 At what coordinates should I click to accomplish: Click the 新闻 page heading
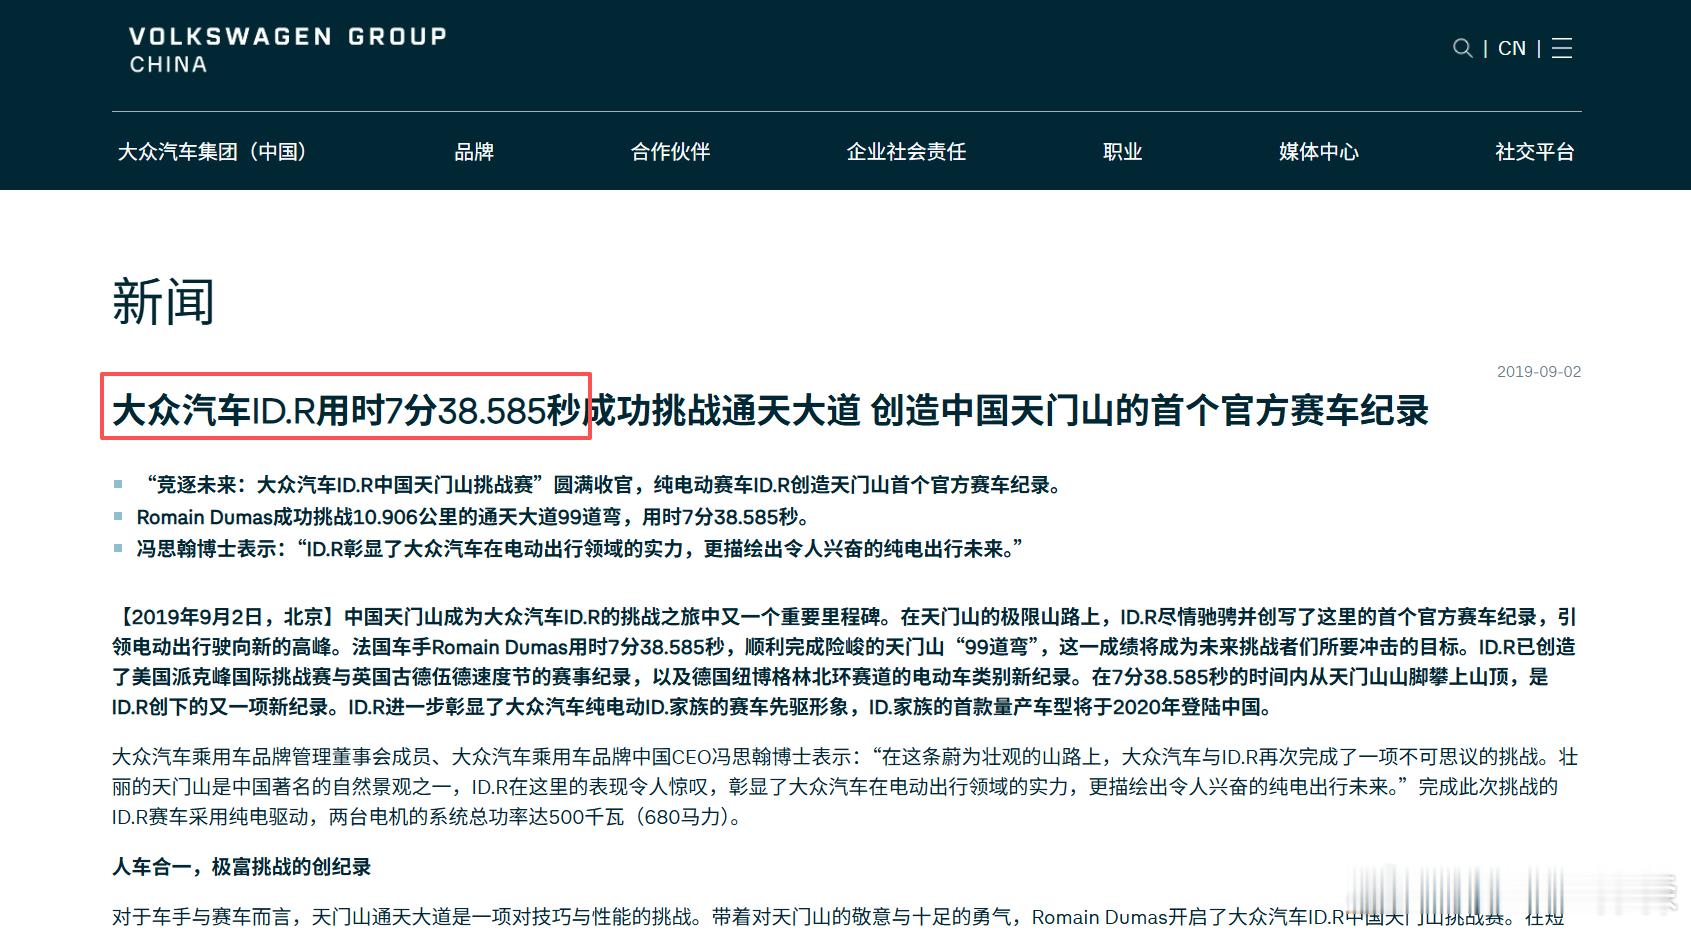click(163, 303)
